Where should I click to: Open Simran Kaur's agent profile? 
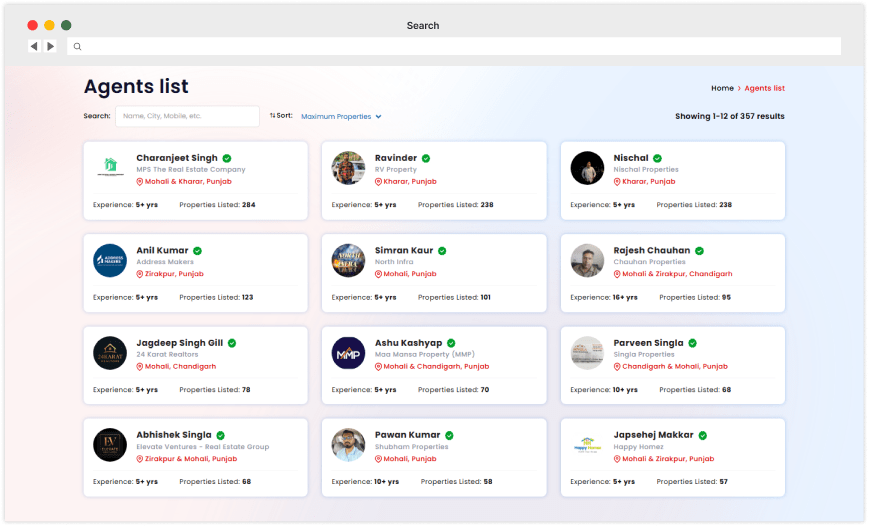(x=403, y=250)
